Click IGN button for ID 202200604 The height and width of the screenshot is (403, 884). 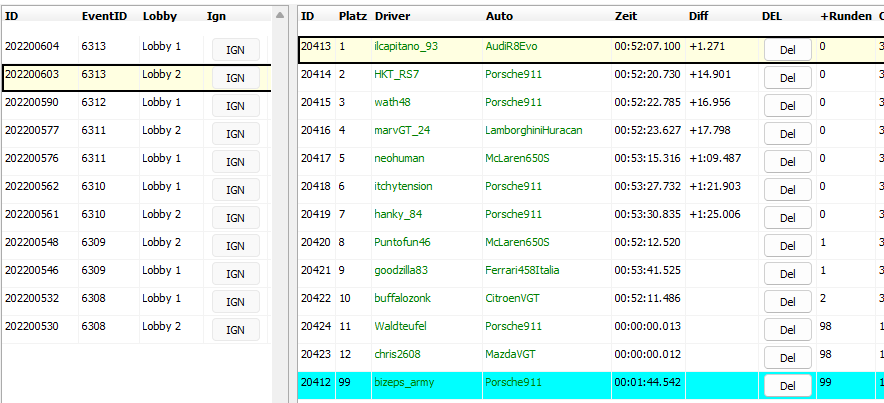click(235, 50)
